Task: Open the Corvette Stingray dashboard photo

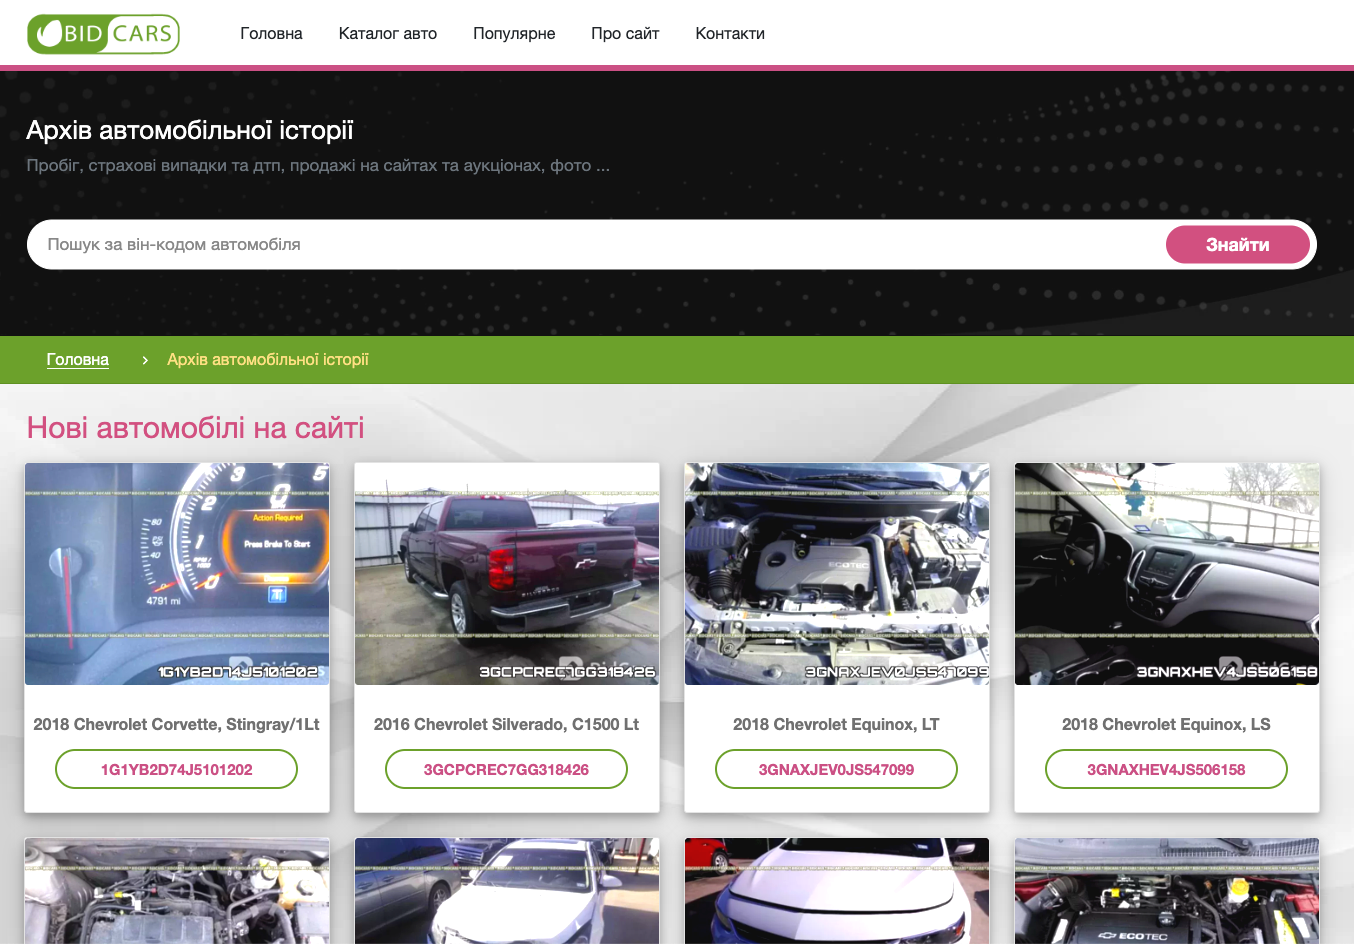Action: coord(176,573)
